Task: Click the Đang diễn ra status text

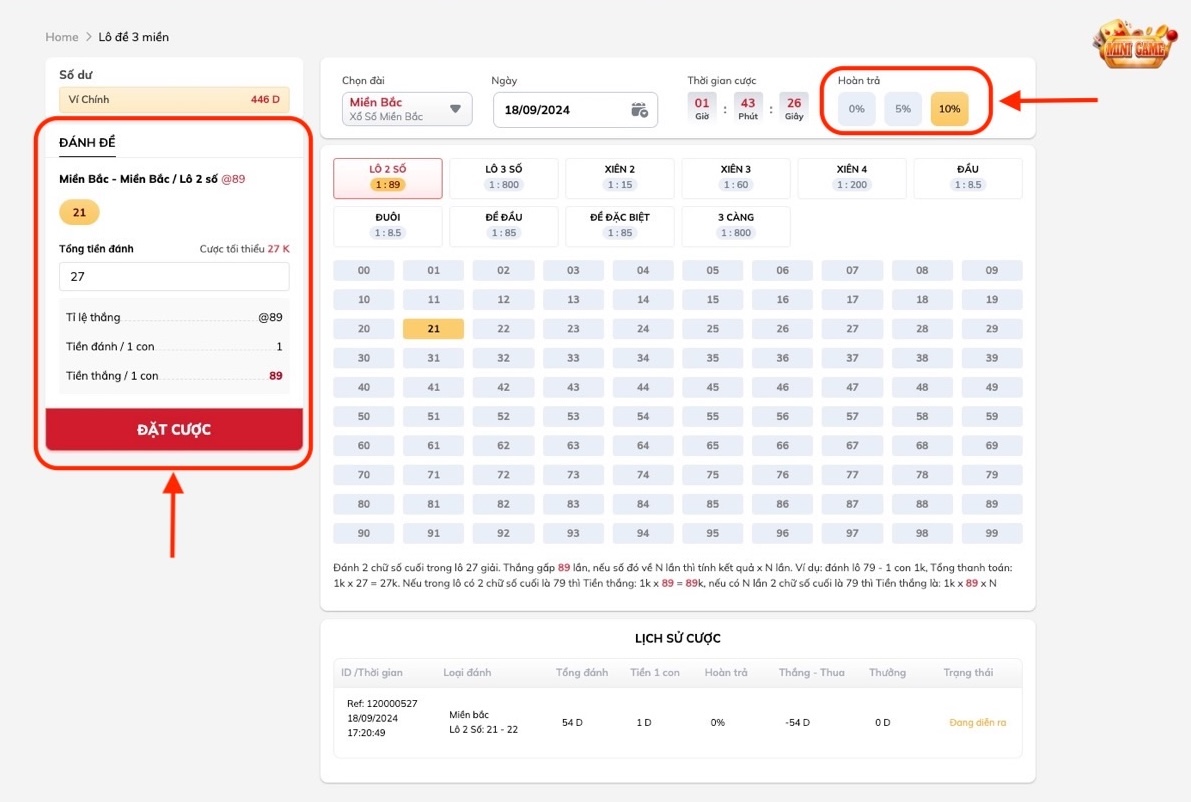Action: [x=978, y=721]
